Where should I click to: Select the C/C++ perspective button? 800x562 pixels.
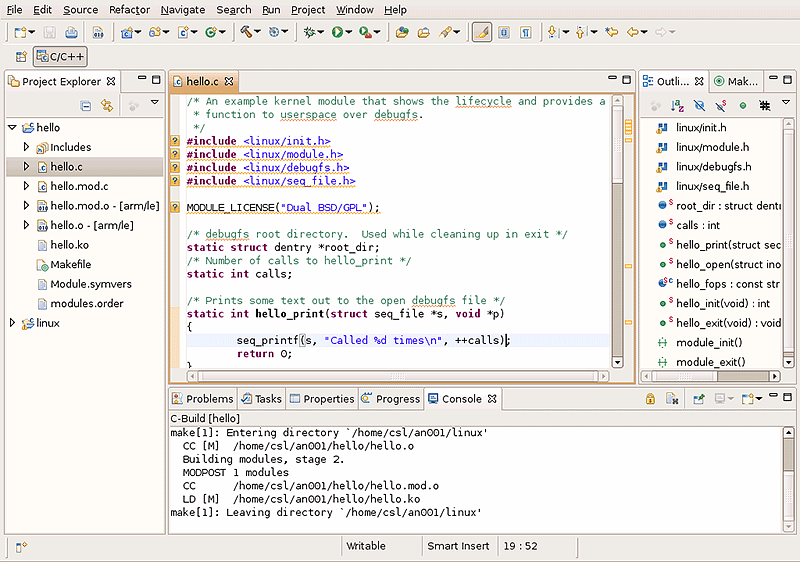tap(61, 57)
